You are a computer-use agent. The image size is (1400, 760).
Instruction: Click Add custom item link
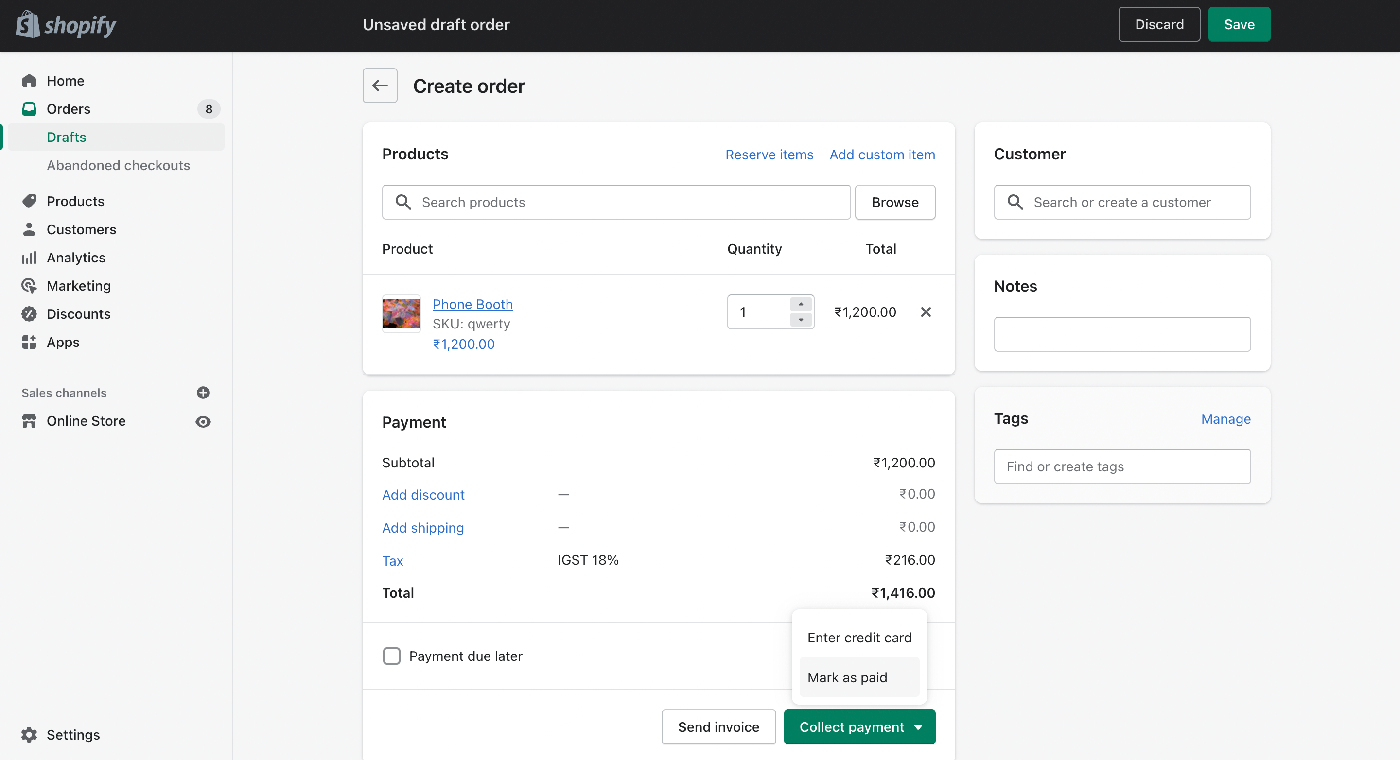click(x=883, y=154)
